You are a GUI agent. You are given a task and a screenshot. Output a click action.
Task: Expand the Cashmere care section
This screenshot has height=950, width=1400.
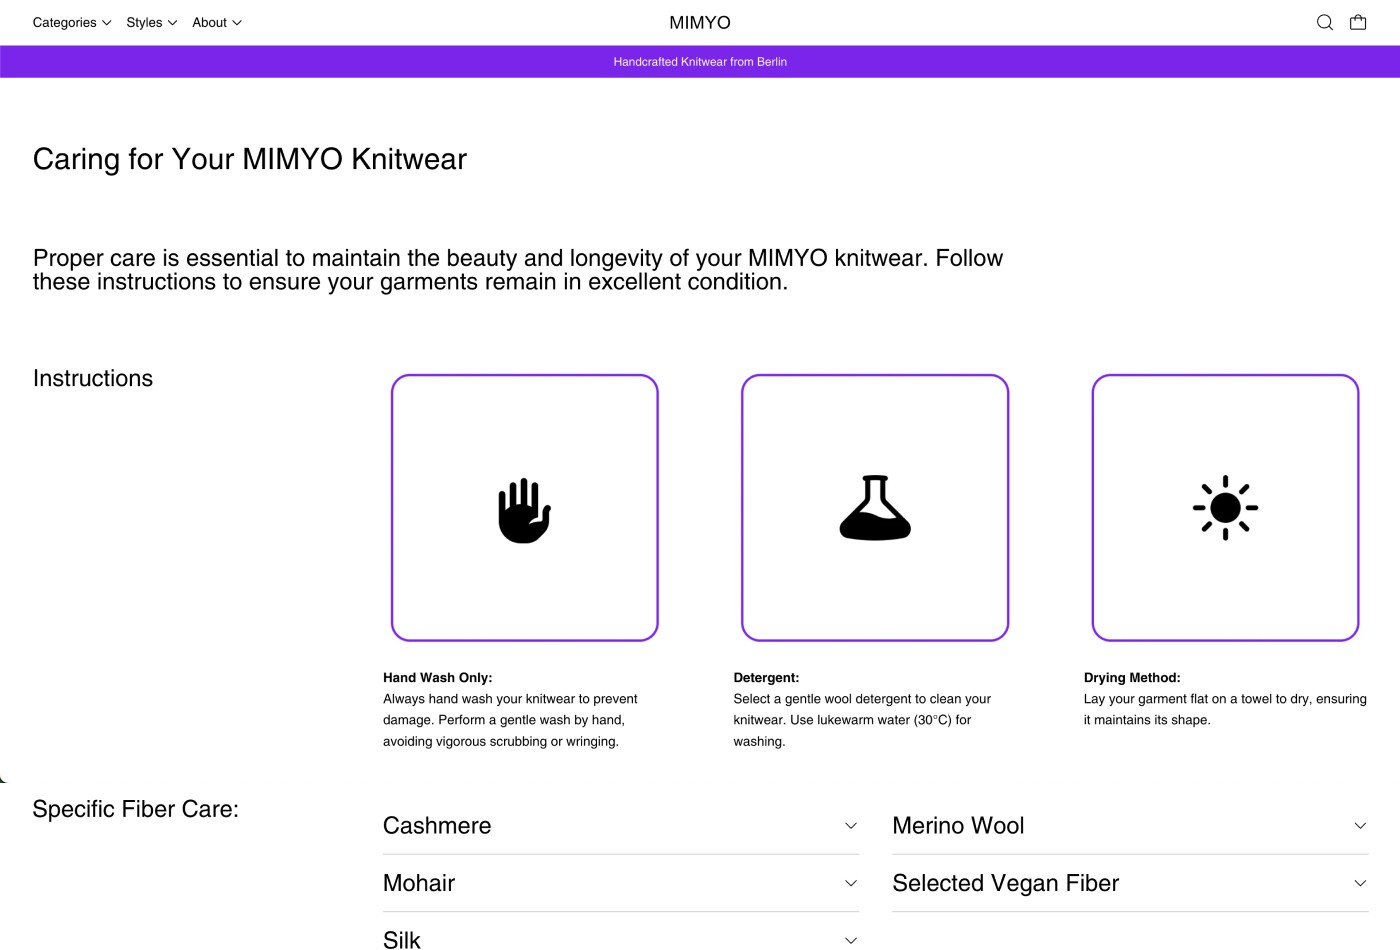pos(621,826)
